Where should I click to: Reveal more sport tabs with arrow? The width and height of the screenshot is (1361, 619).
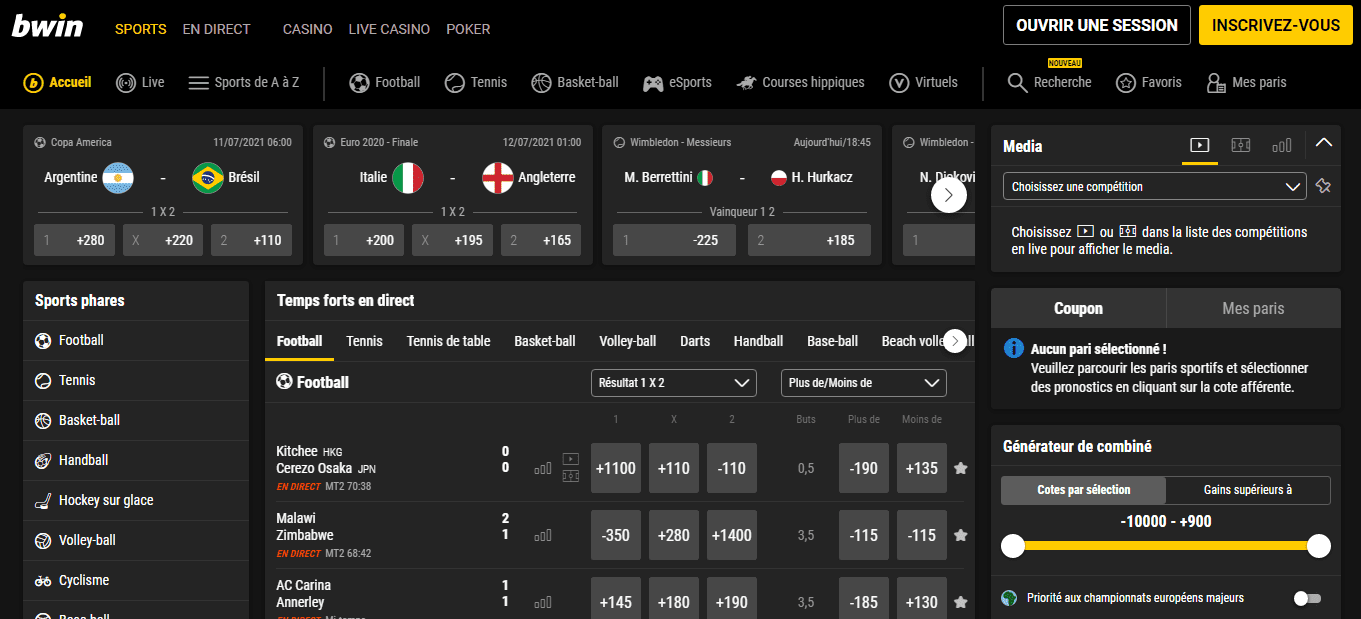[x=955, y=341]
